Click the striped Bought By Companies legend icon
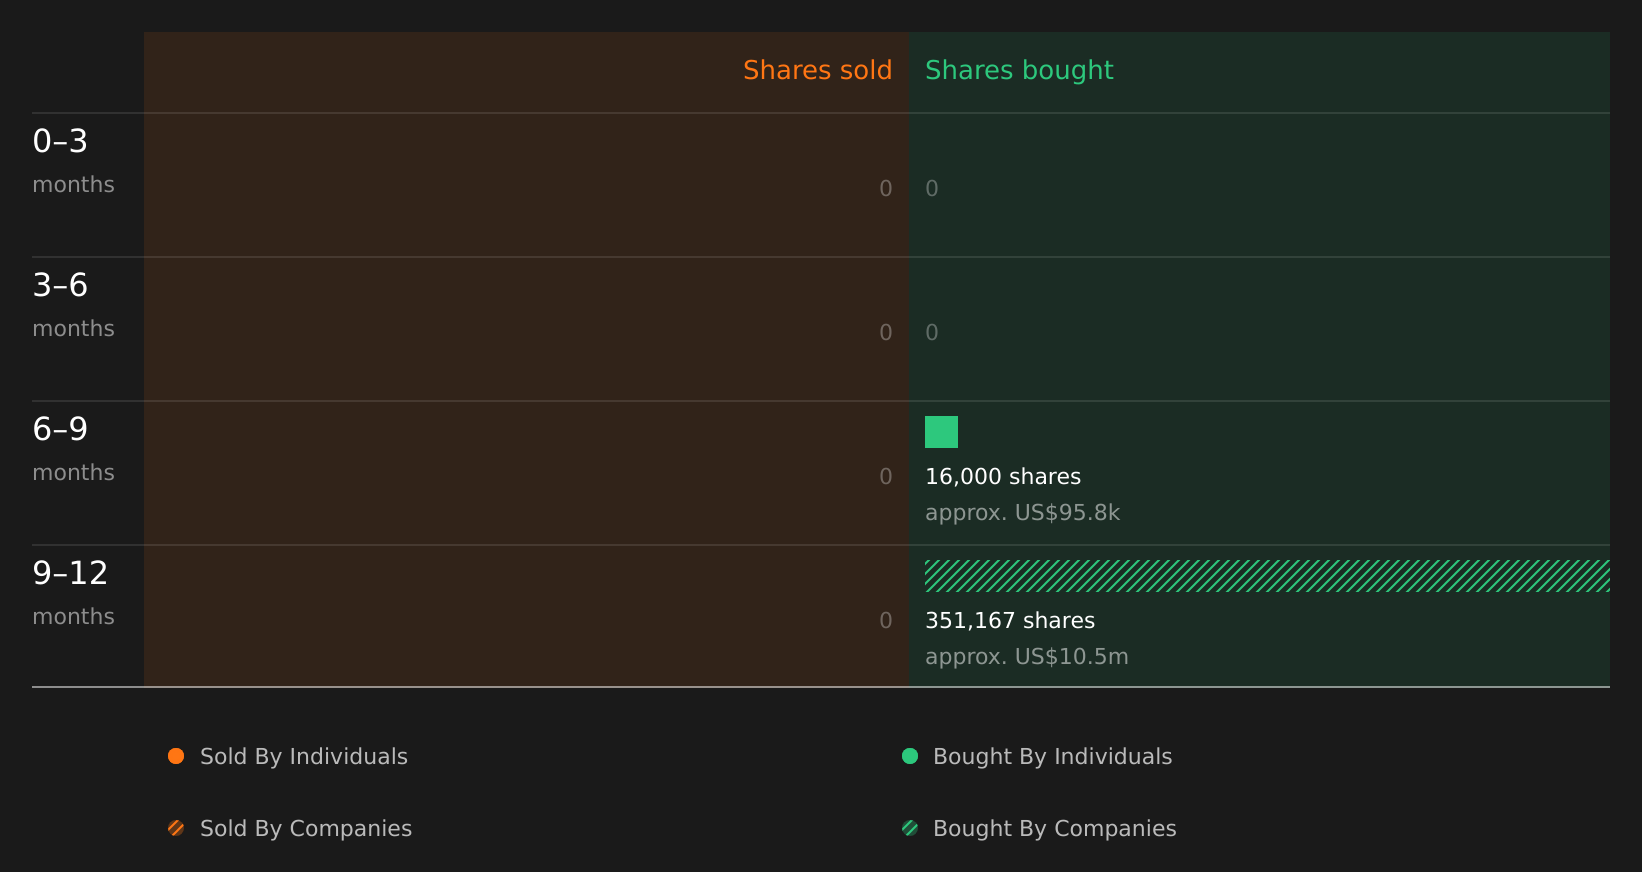 [x=910, y=828]
